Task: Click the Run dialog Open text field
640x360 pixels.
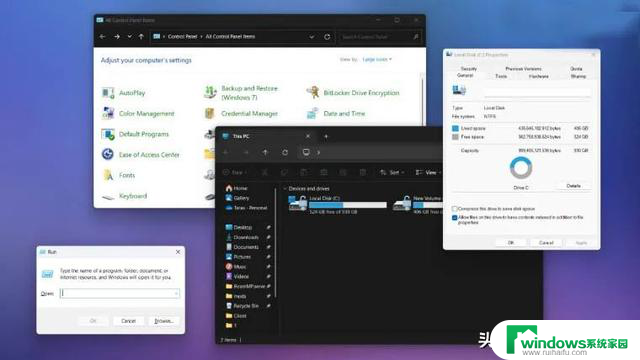Action: coord(120,293)
